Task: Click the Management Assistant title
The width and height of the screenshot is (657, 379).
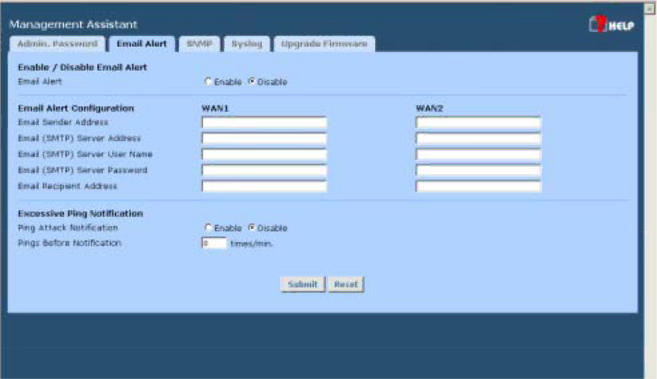Action: (73, 24)
